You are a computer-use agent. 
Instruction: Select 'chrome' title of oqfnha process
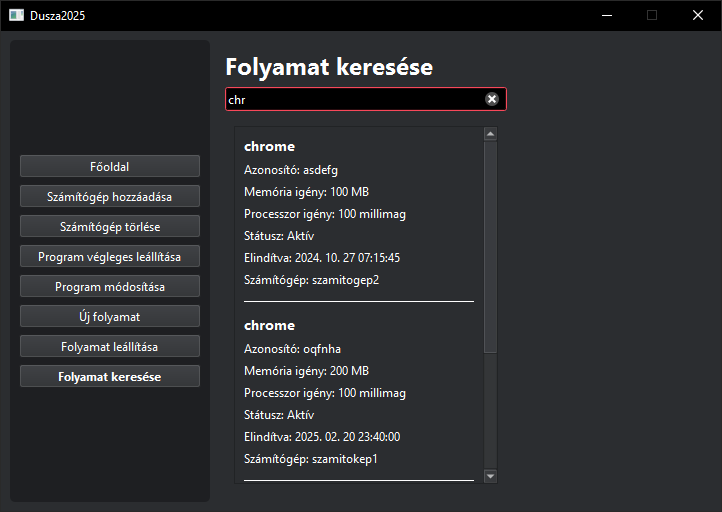pyautogui.click(x=269, y=326)
